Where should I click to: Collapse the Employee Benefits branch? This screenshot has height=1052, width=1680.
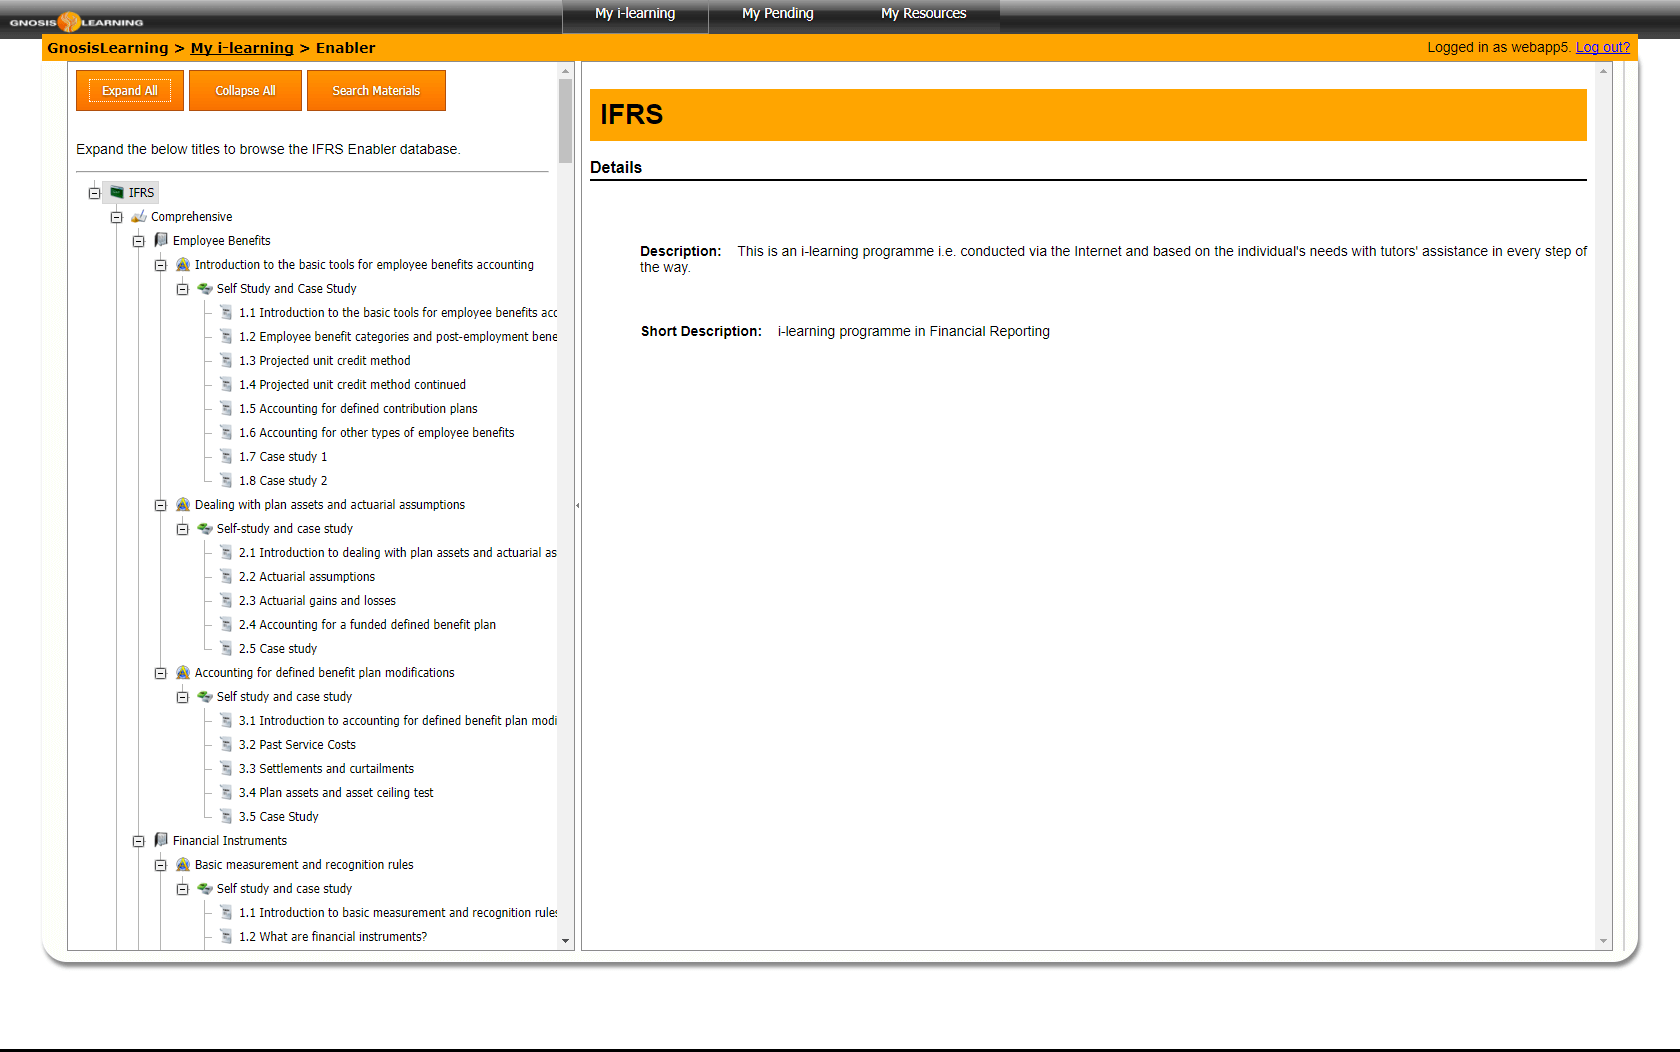coord(138,241)
